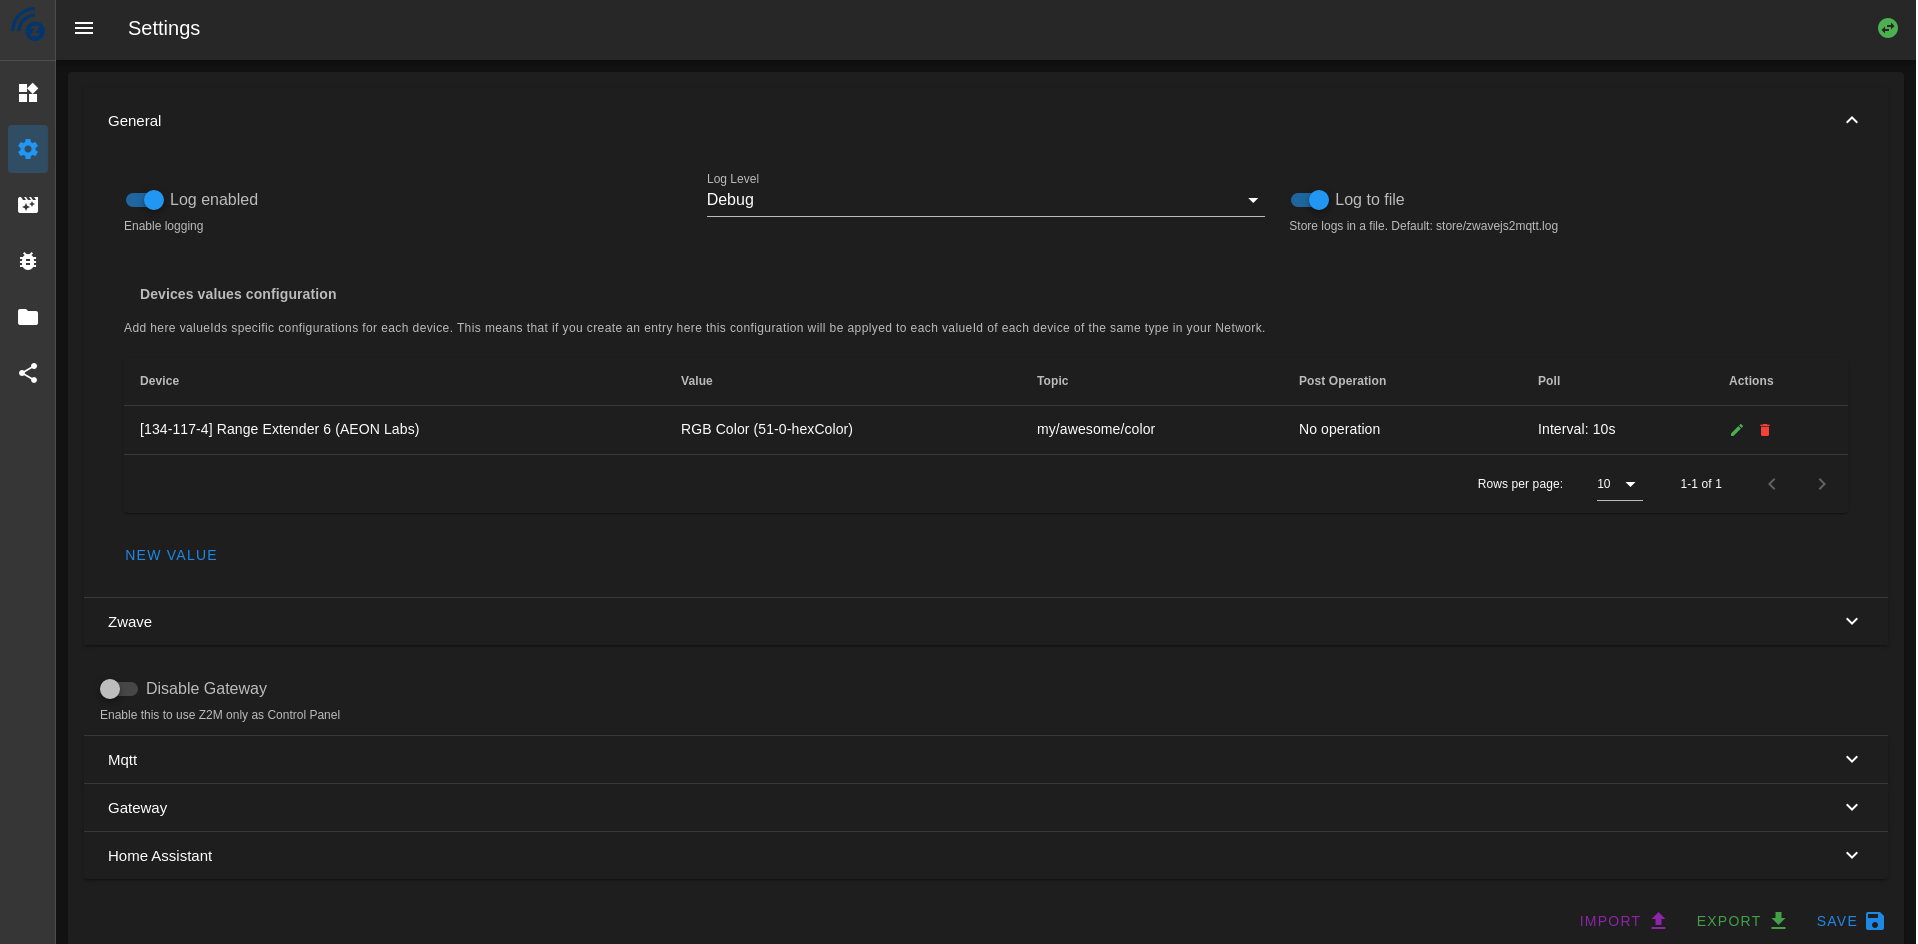Click the EXPORT settings button
1918x944 pixels.
pyautogui.click(x=1741, y=921)
